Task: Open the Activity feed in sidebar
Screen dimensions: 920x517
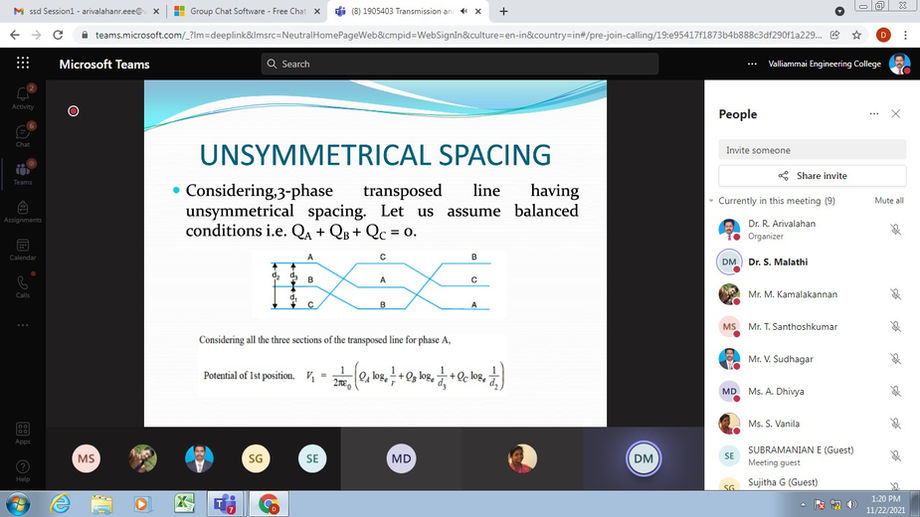Action: point(23,97)
